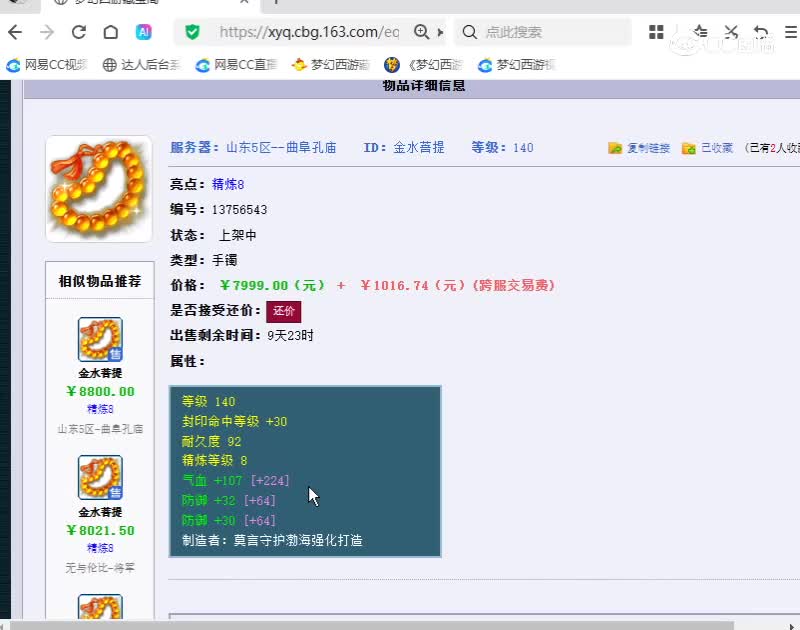This screenshot has width=800, height=630.
Task: Open similar item priced ¥8021.50 thumbnail
Action: coord(100,477)
